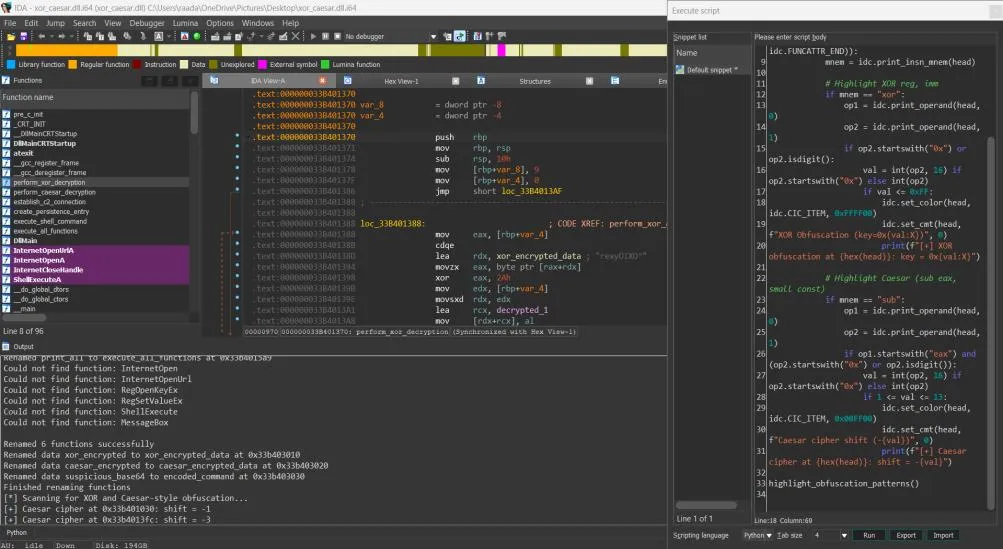The height and width of the screenshot is (549, 1003).
Task: Open the Windows menu
Action: (x=258, y=23)
